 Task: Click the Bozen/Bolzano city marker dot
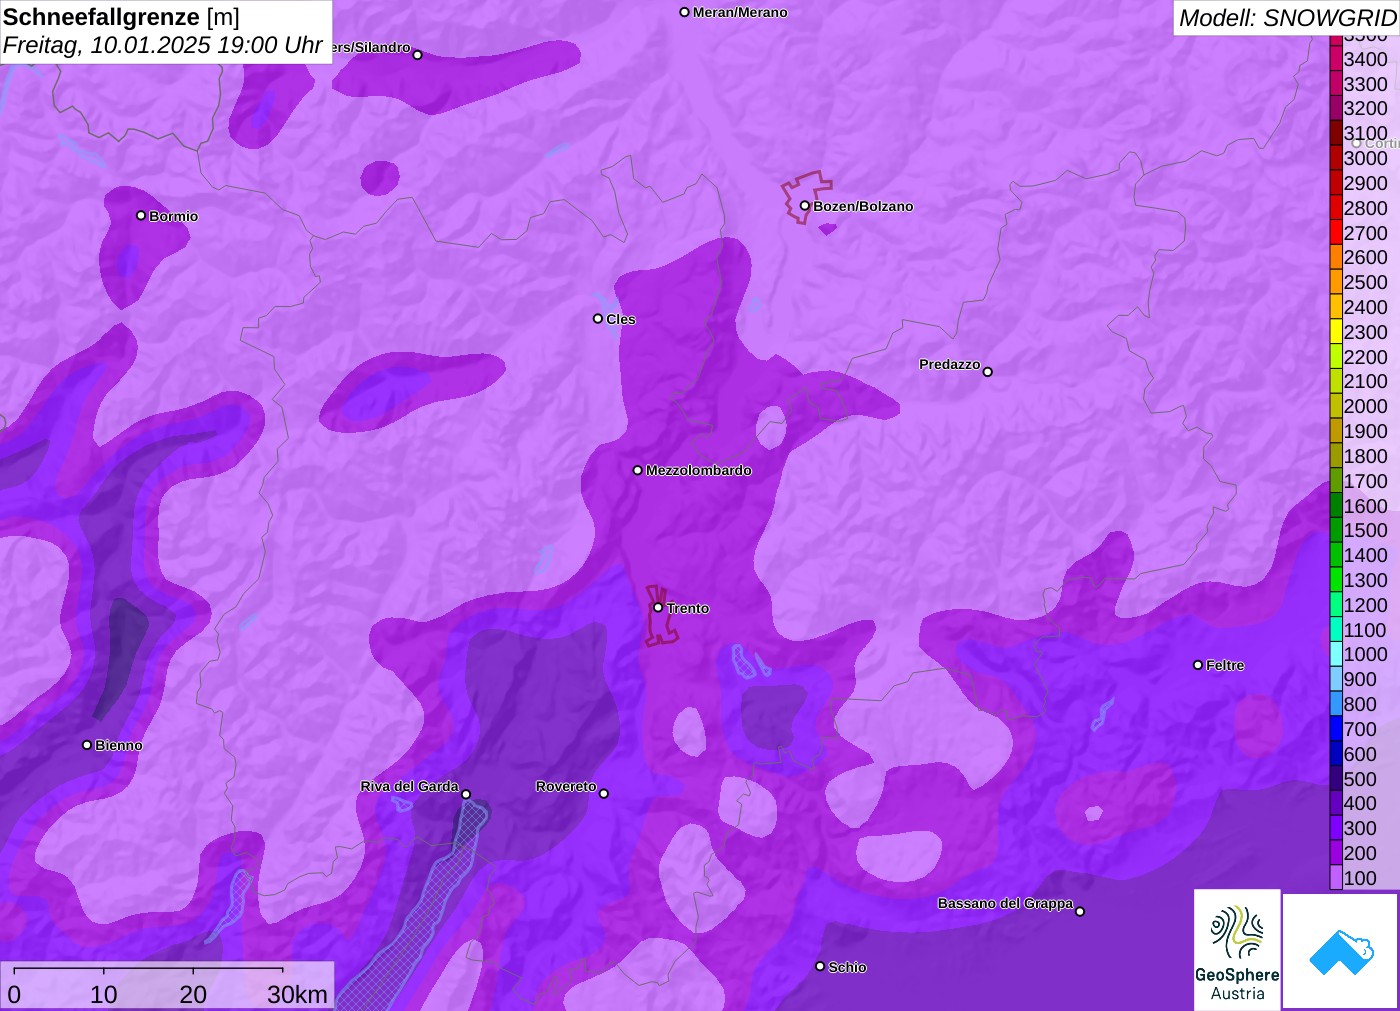pos(804,206)
